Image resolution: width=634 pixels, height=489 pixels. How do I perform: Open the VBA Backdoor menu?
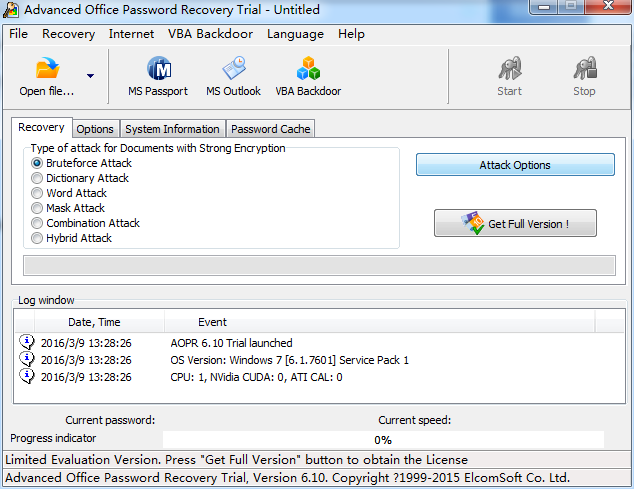pos(211,34)
